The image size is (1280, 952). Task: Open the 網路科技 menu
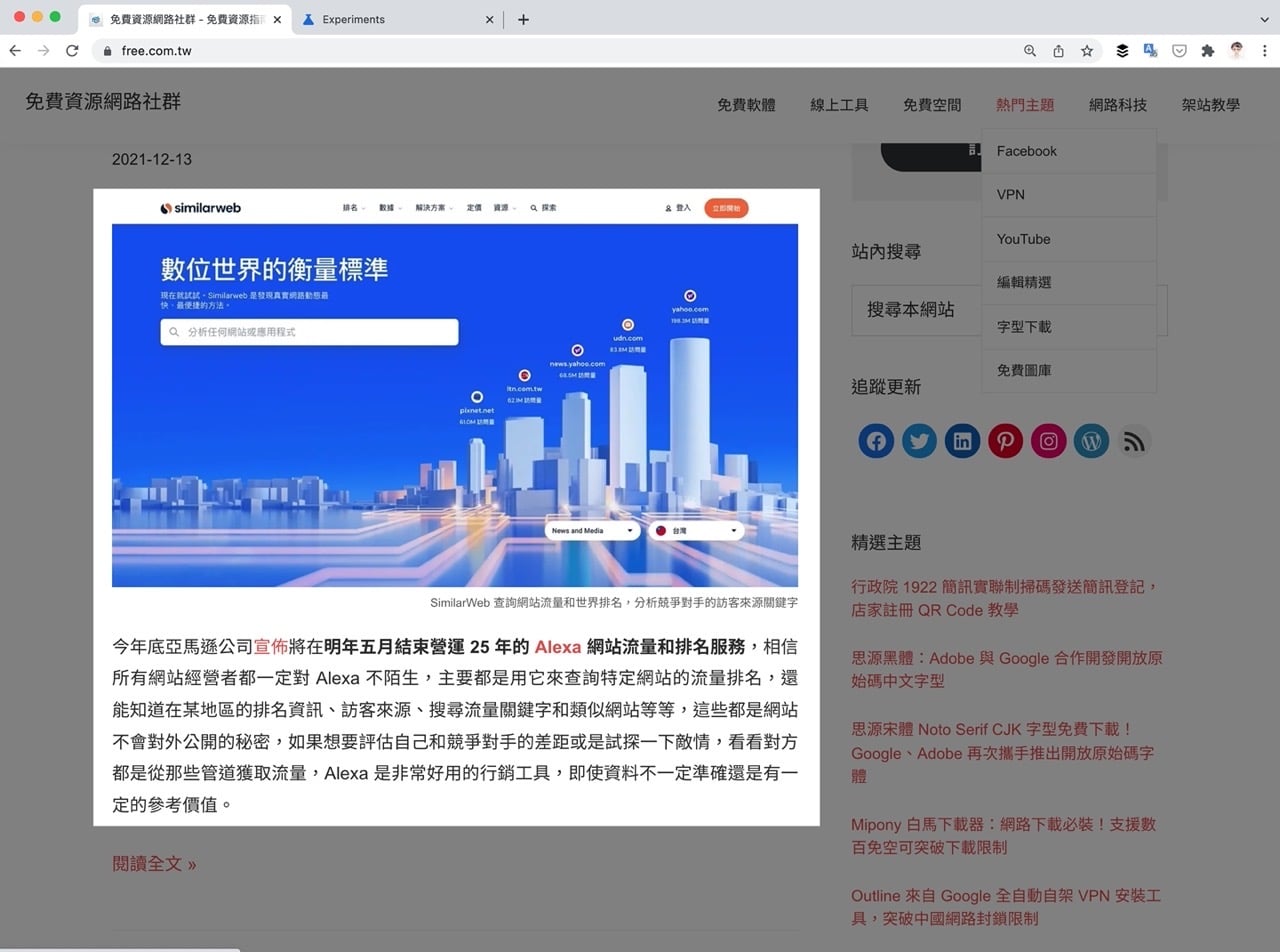1118,104
